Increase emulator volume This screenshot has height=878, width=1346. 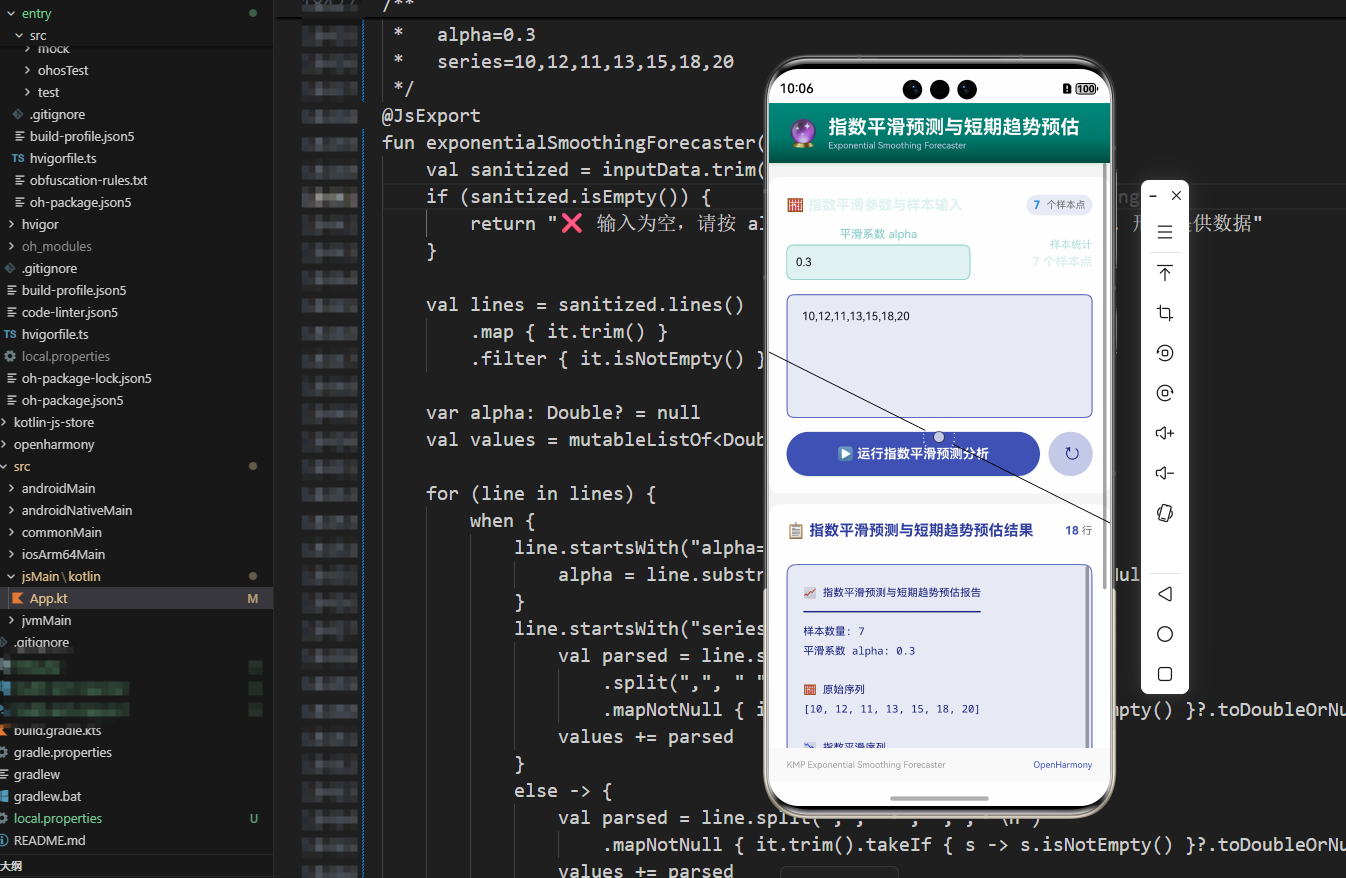(x=1164, y=433)
